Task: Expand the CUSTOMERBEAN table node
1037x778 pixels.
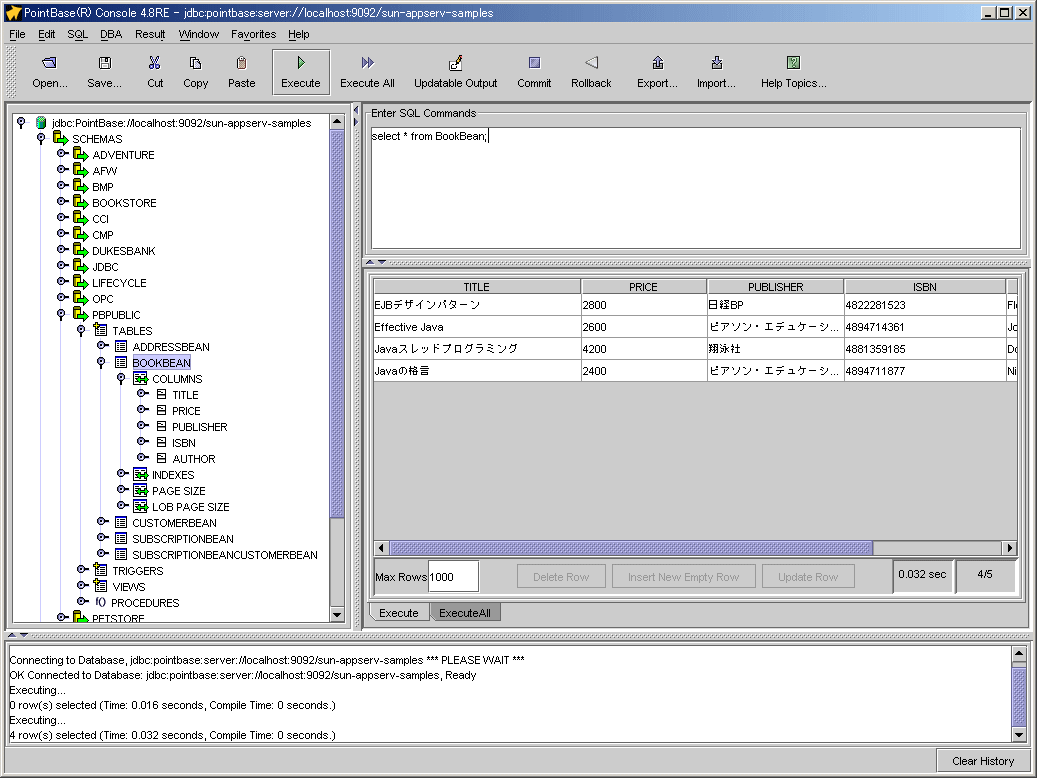Action: tap(103, 521)
